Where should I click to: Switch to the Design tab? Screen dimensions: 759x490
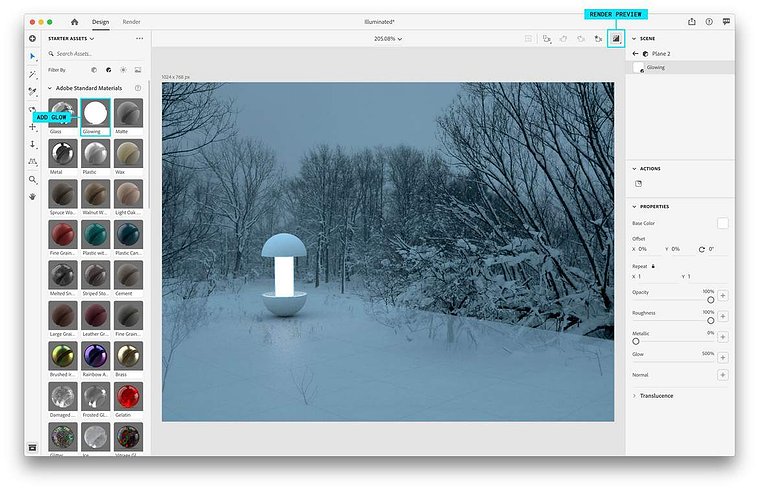tap(100, 22)
